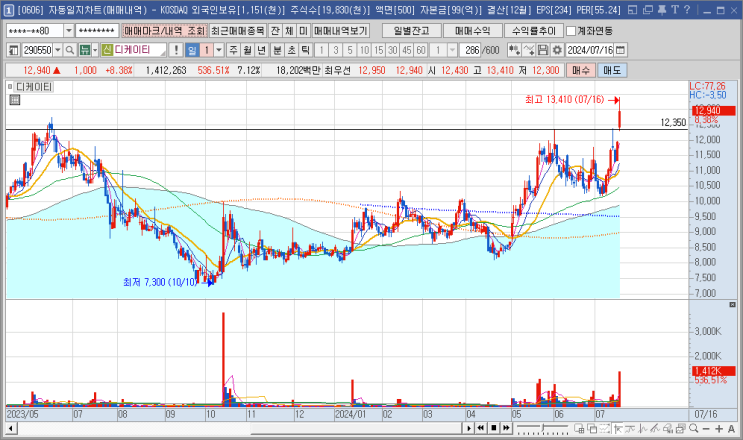Click the T font icon in title bar

[x=674, y=9]
